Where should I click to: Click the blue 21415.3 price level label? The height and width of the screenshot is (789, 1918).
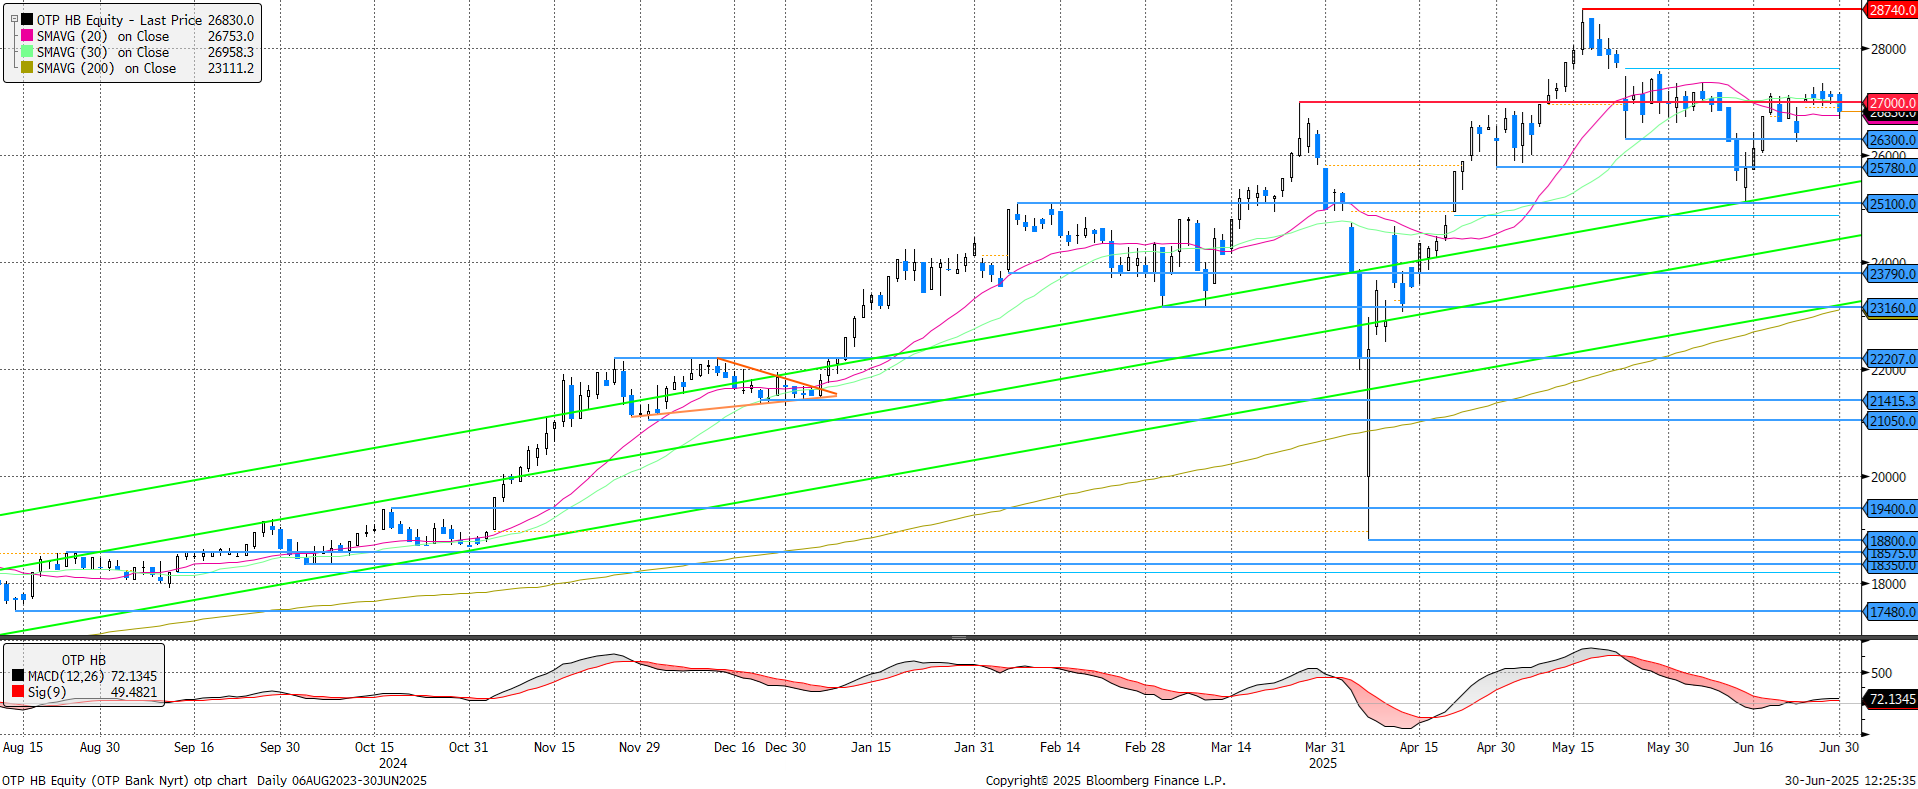tap(1892, 401)
